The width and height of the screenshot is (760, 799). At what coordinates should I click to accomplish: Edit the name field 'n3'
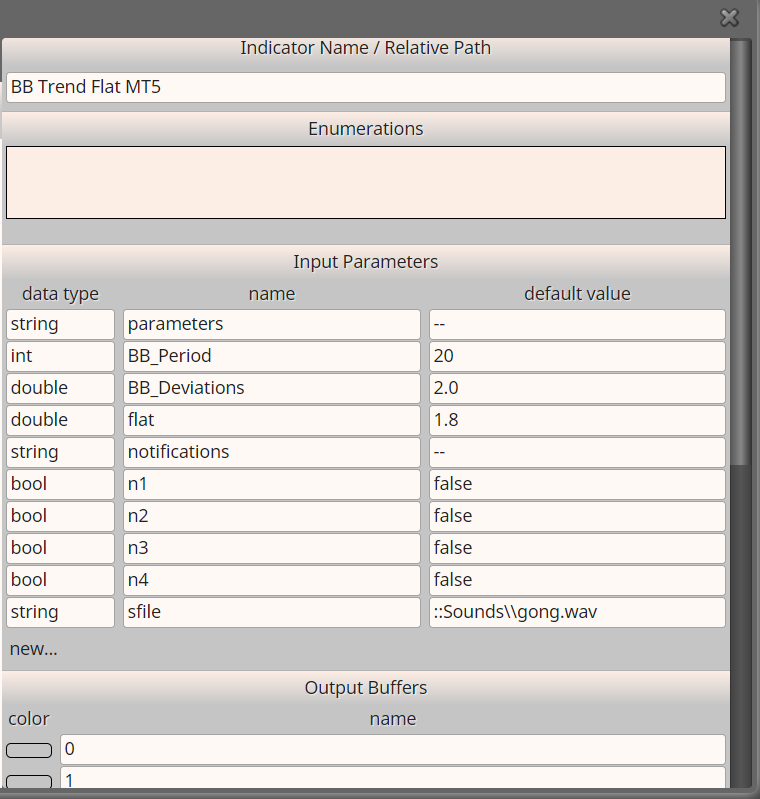click(x=272, y=549)
